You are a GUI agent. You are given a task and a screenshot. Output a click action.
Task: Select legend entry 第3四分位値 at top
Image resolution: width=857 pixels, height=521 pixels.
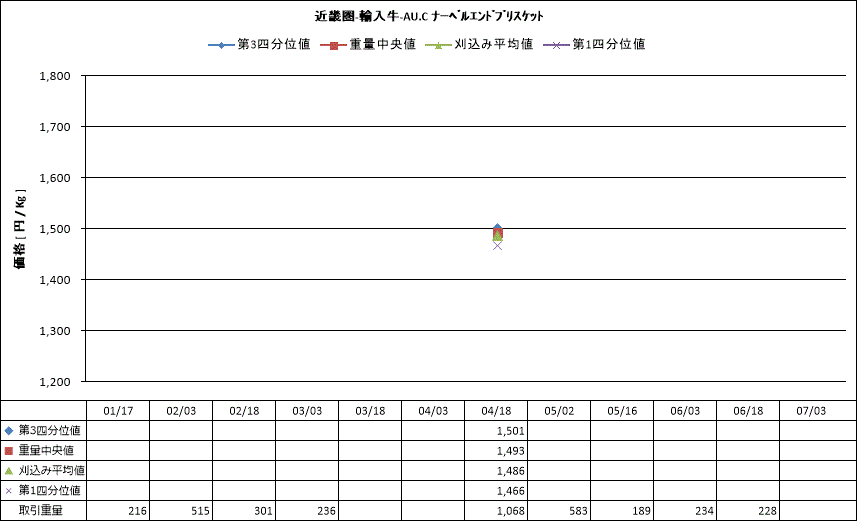pos(260,44)
